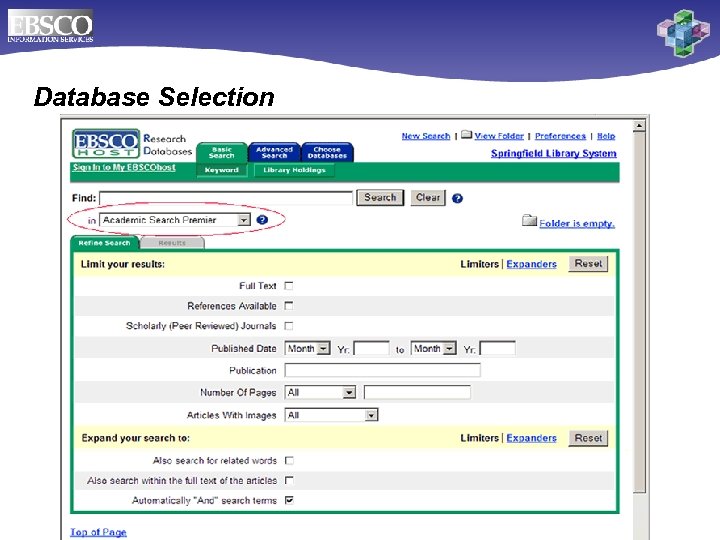Click the scrollbar up arrow
Screen dimensions: 720x540
pyautogui.click(x=639, y=125)
